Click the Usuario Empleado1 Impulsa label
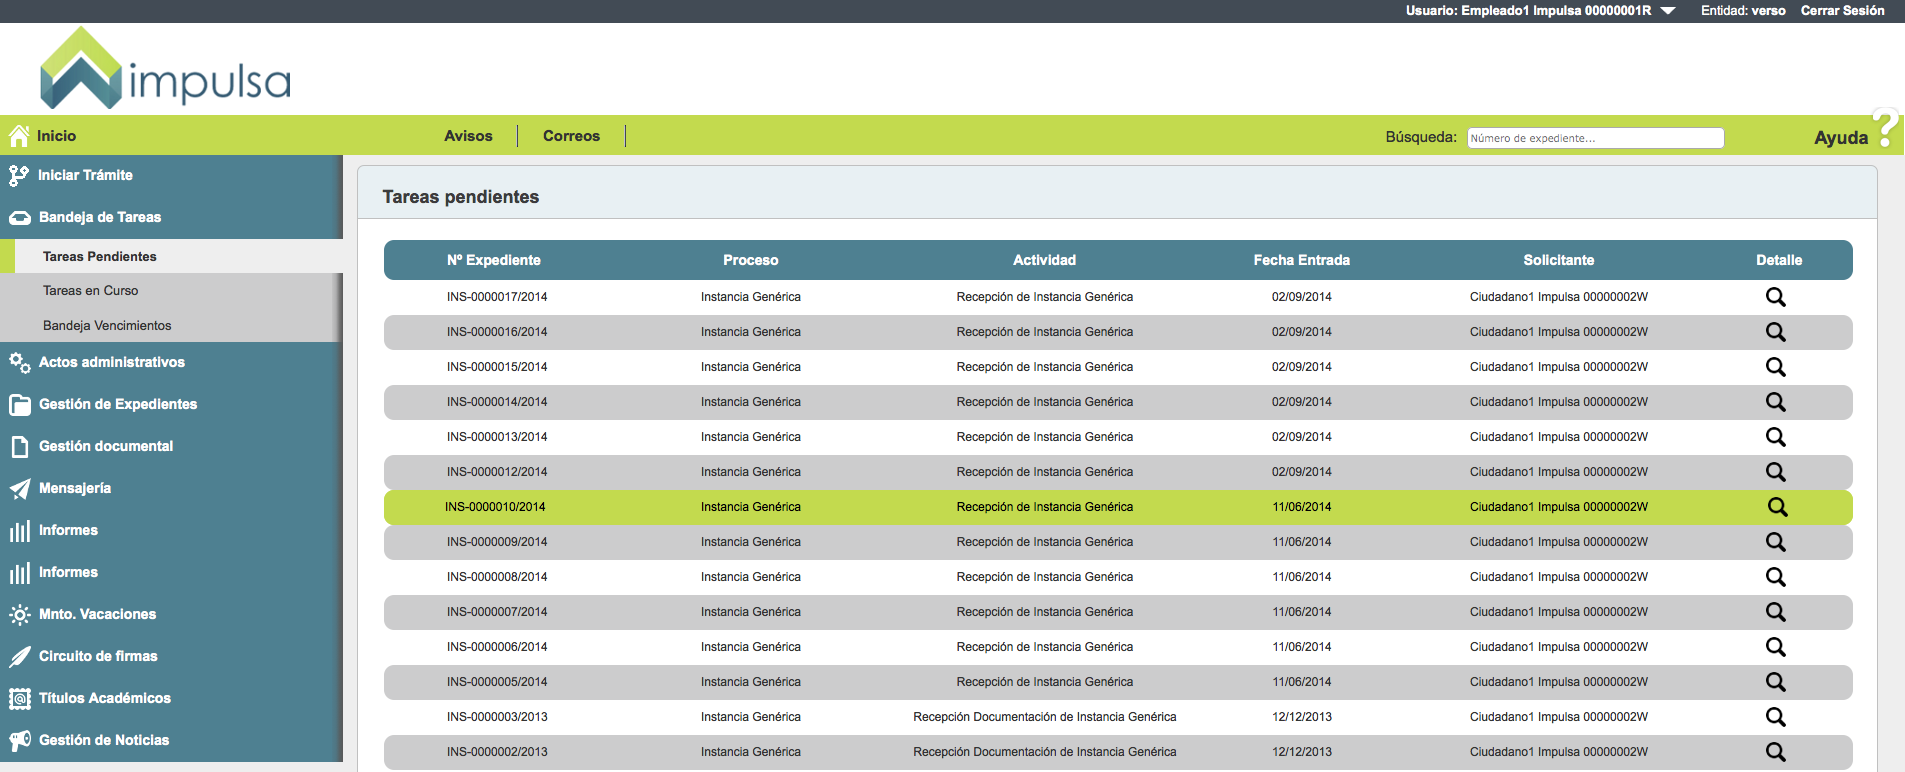1905x772 pixels. [1528, 11]
